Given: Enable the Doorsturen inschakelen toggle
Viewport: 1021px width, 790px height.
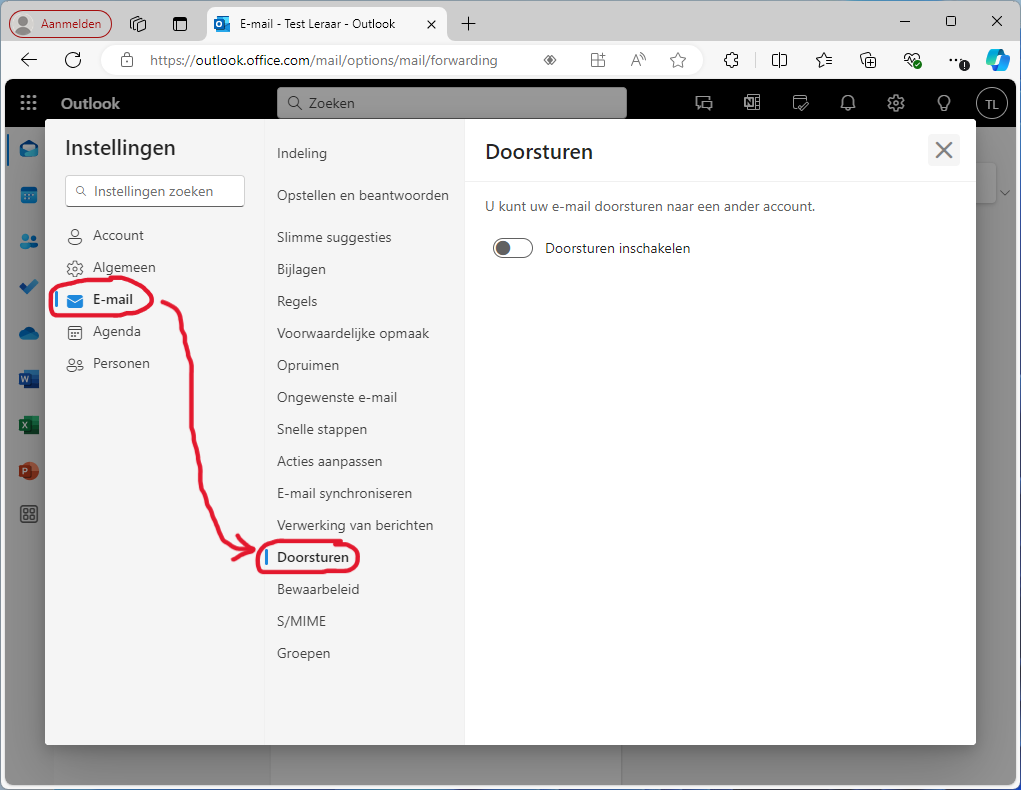Looking at the screenshot, I should (x=513, y=248).
